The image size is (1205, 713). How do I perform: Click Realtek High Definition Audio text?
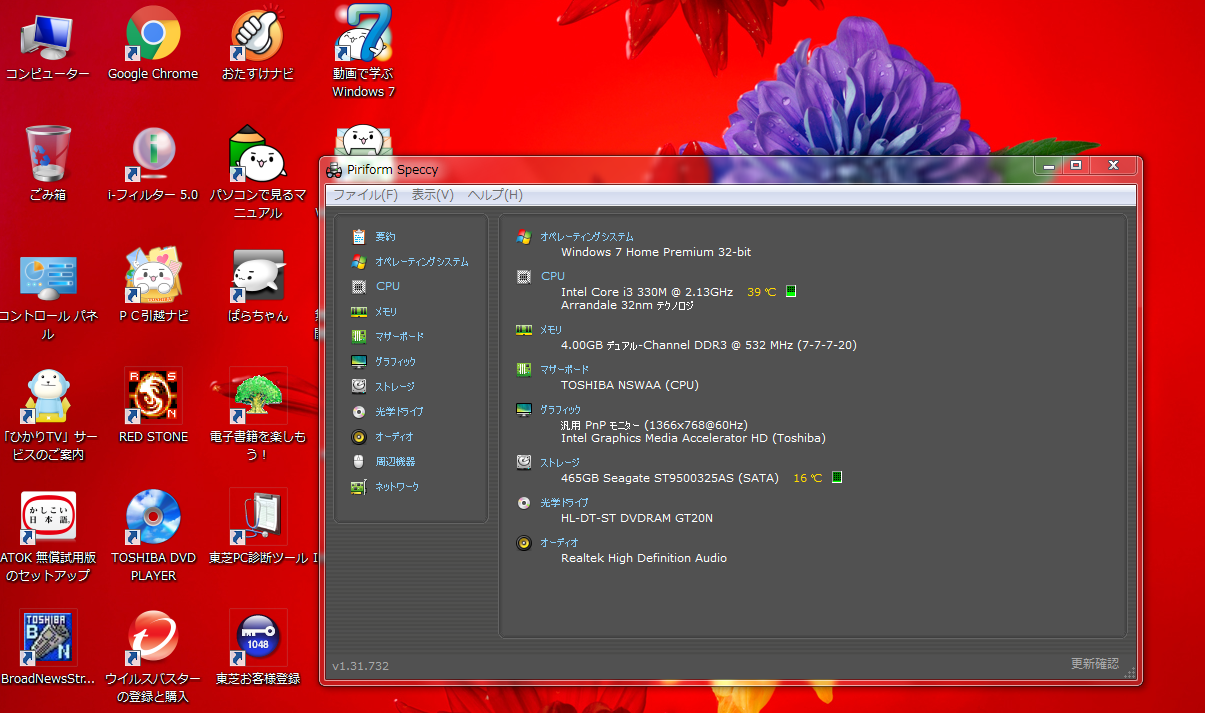(644, 558)
